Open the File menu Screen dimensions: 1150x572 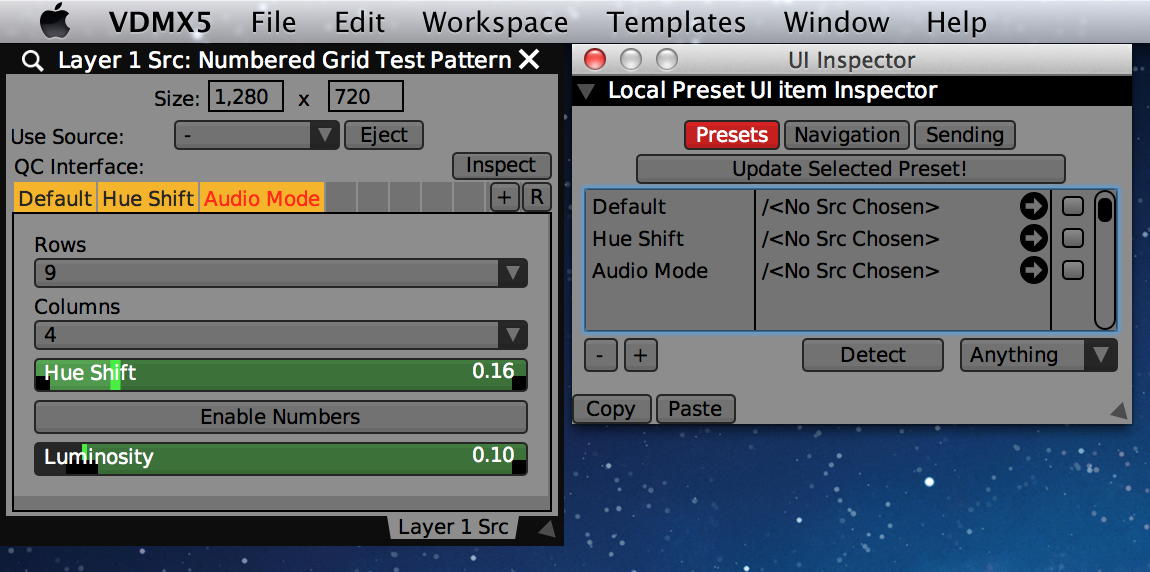point(273,22)
